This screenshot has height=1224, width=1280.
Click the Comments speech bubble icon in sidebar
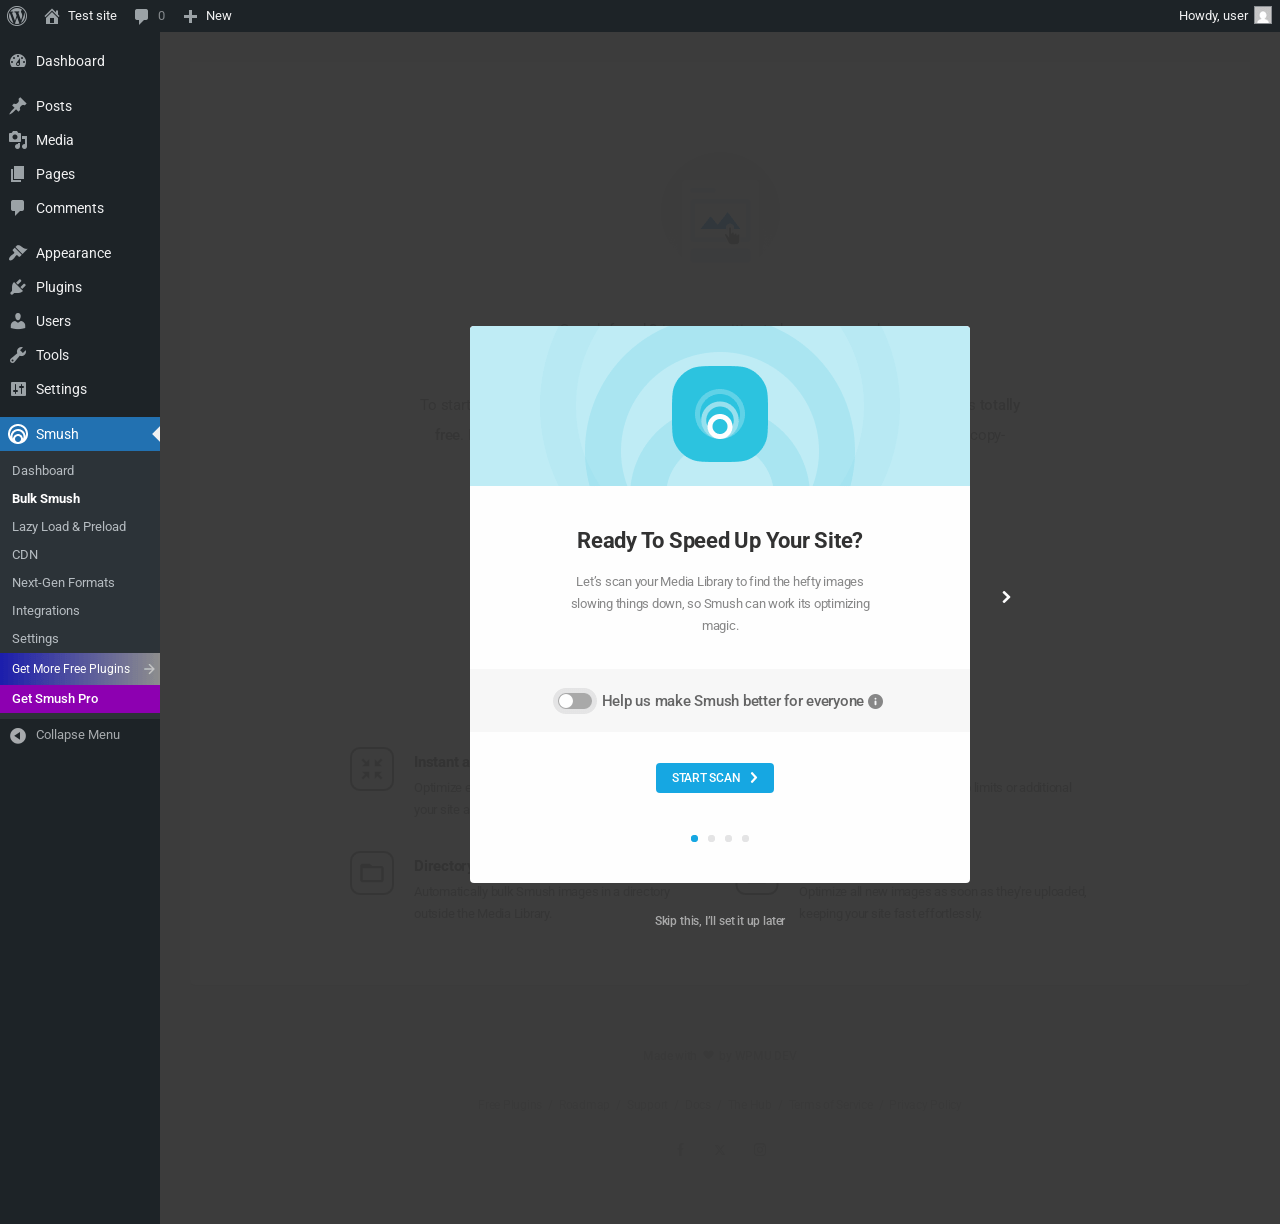click(18, 208)
